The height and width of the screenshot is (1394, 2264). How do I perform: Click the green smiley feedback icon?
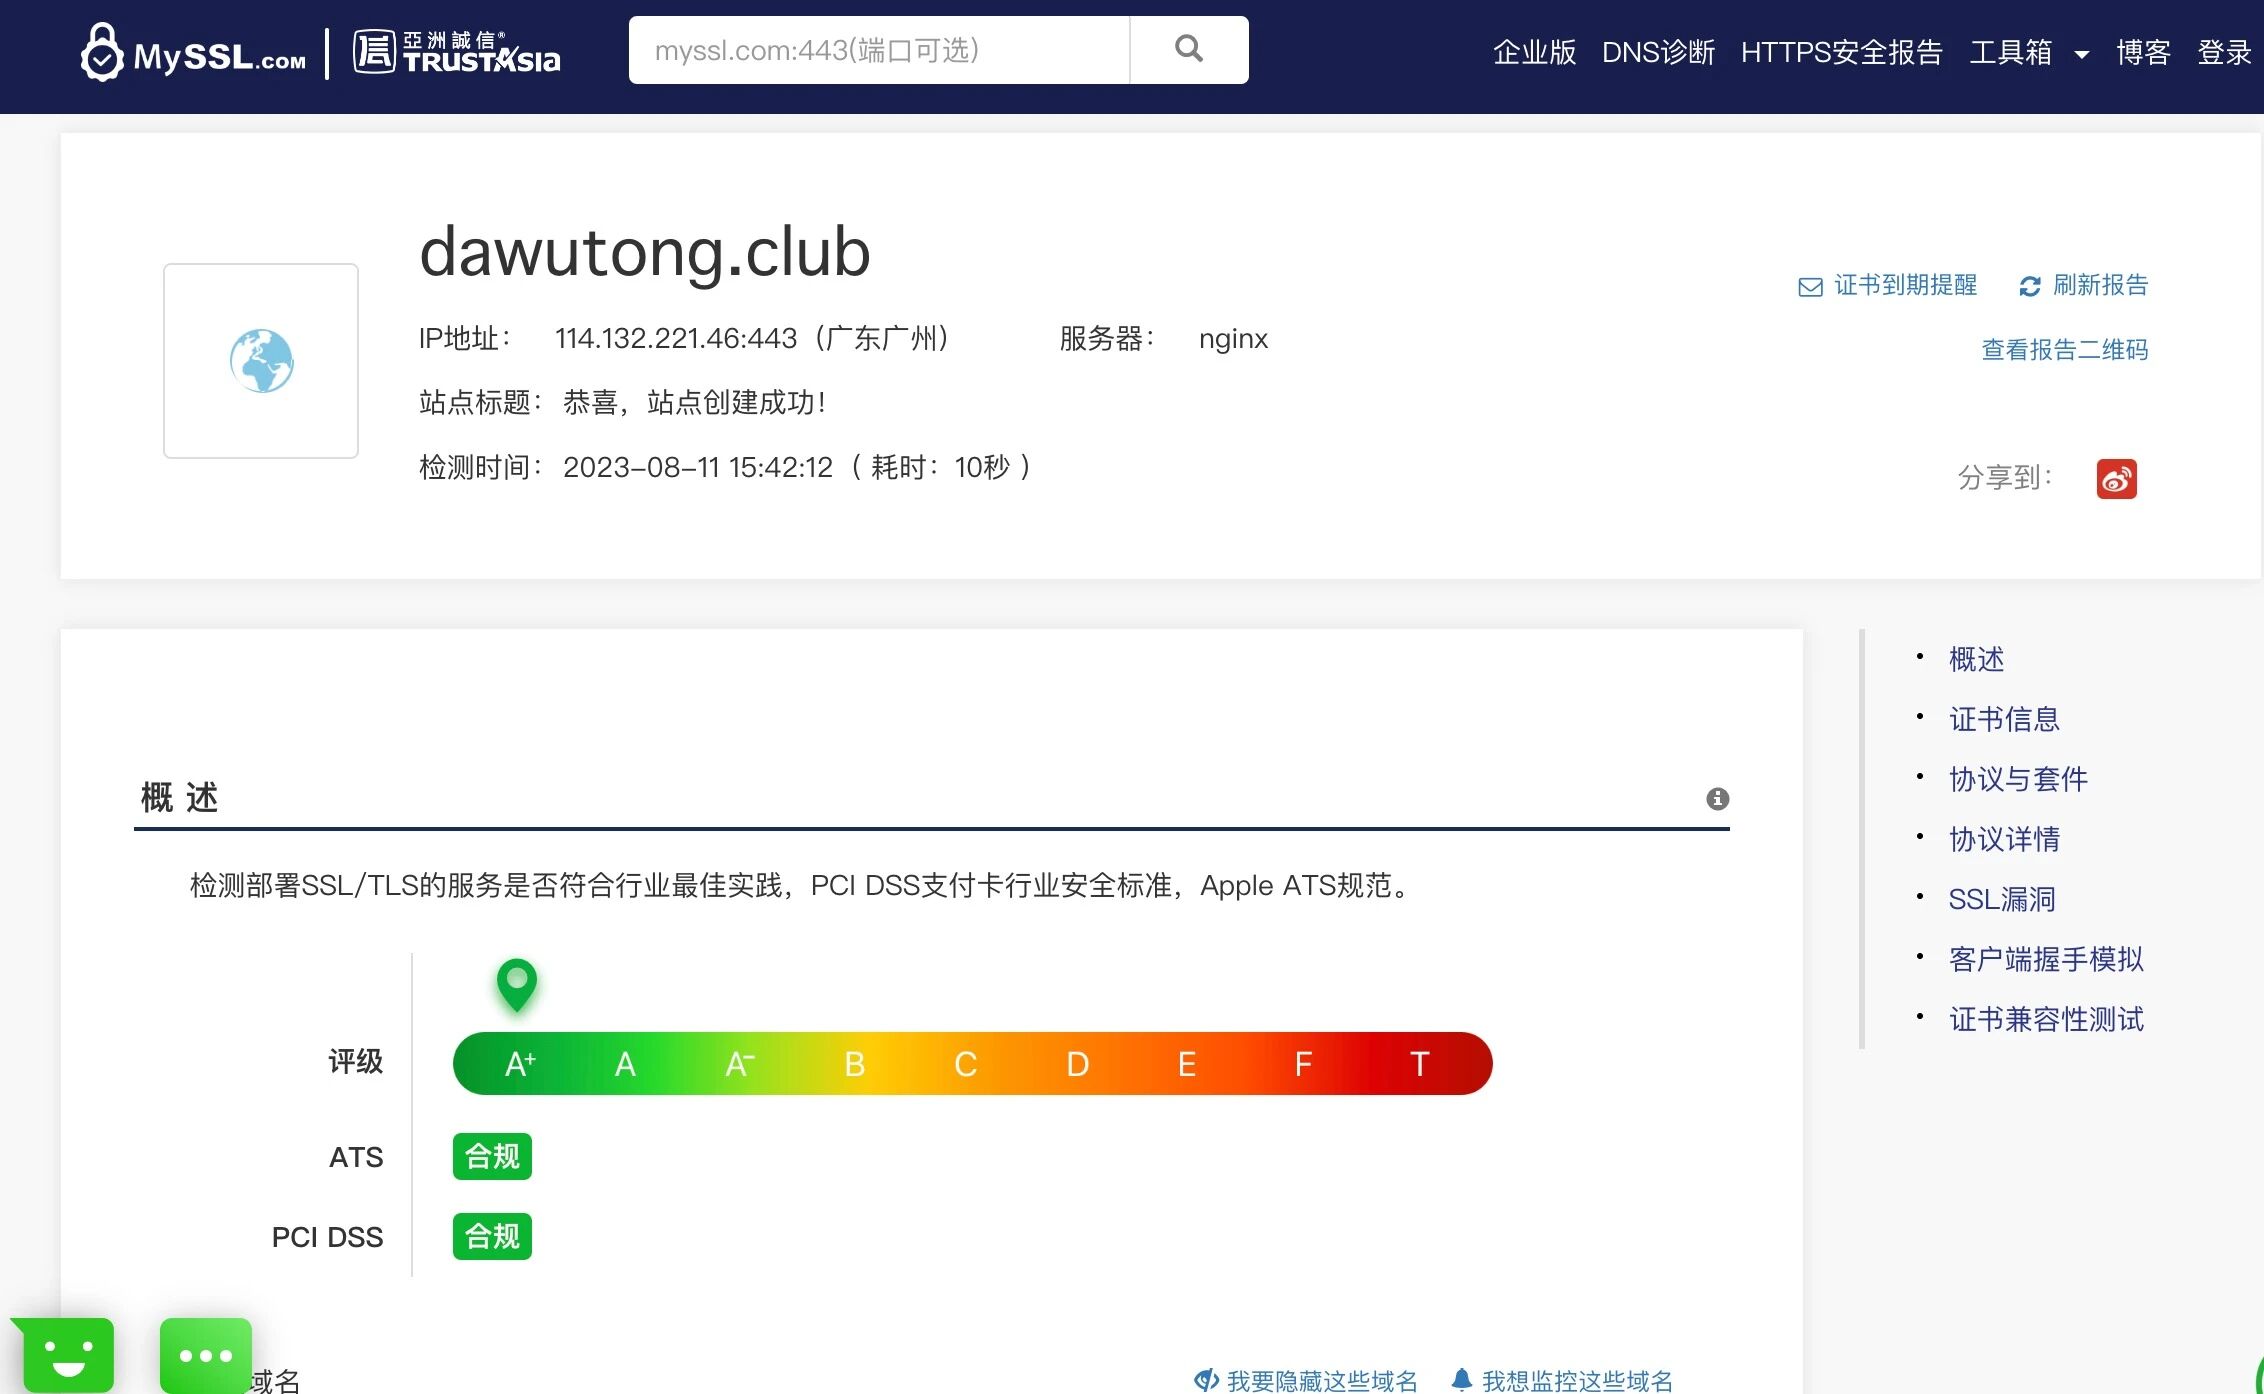pos(68,1355)
